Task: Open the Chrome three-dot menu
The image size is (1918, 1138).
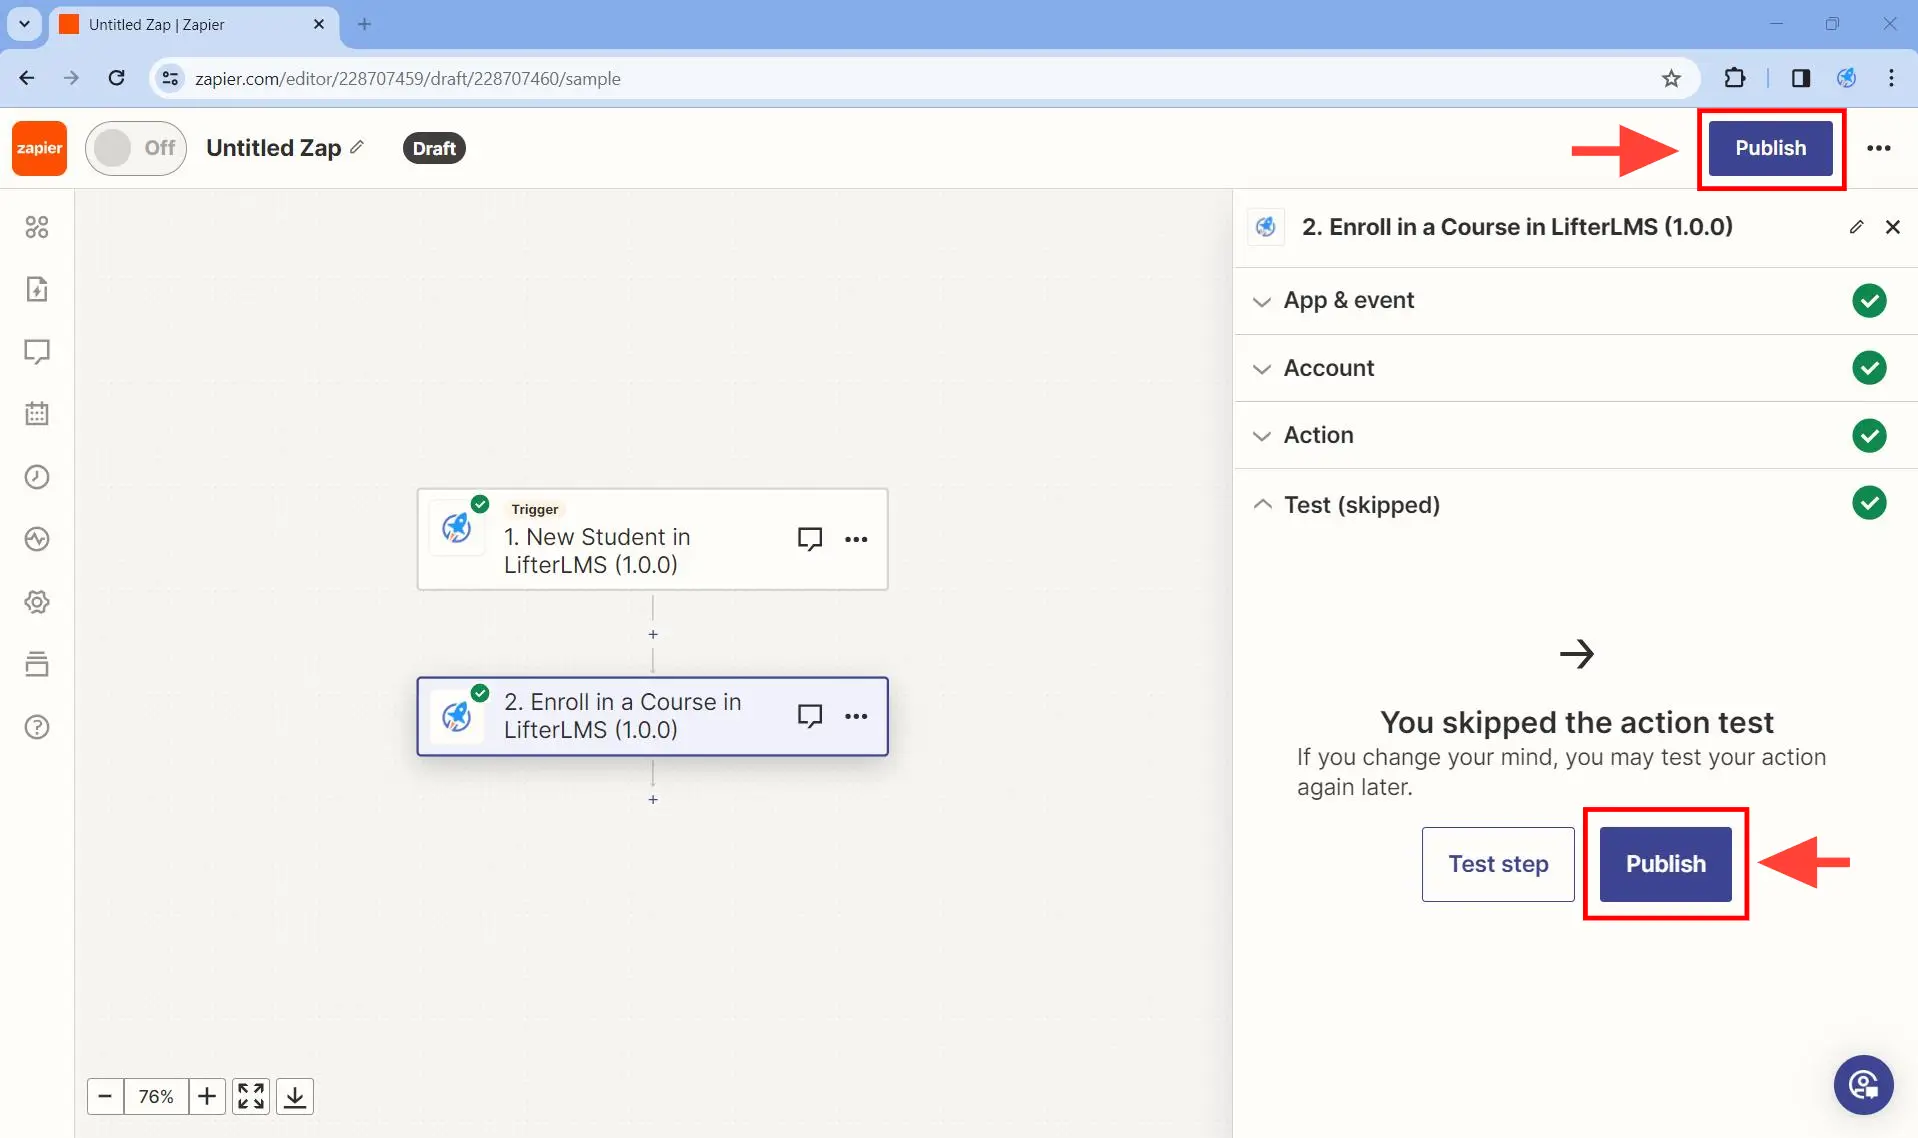Action: (1891, 78)
